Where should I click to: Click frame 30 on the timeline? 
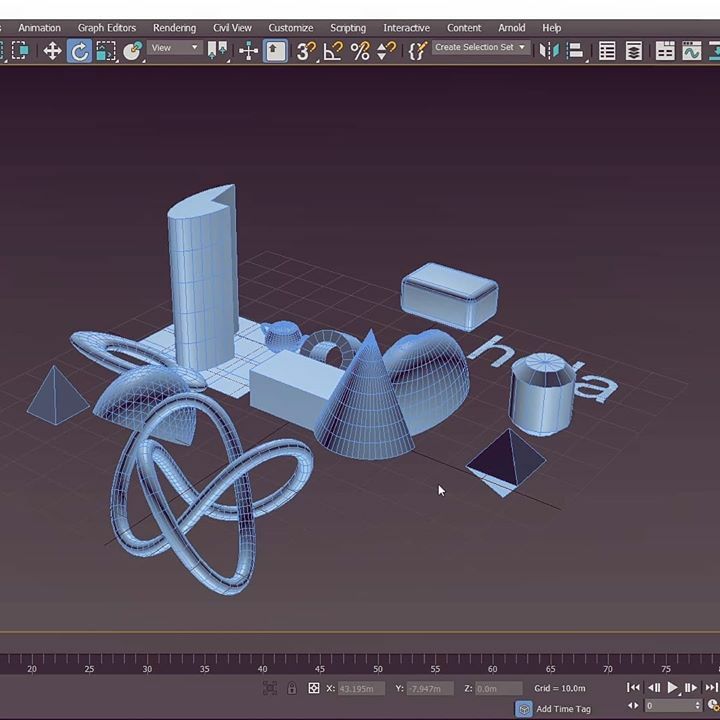pos(147,669)
